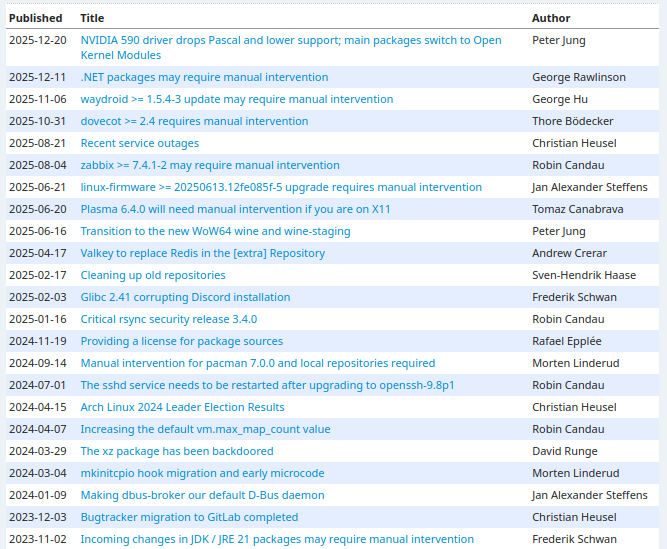Click Frederik Schwan in the Glibc row
Screen dimensions: 667x549
pyautogui.click(x=574, y=297)
